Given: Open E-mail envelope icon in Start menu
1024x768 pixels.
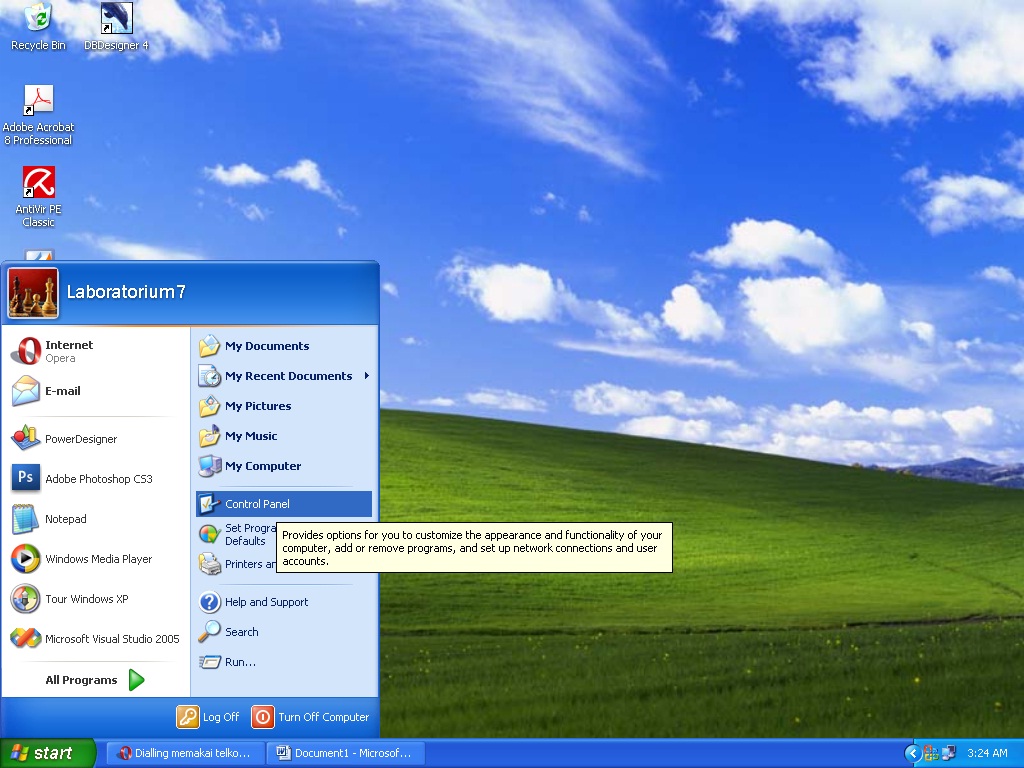Looking at the screenshot, I should pos(26,391).
